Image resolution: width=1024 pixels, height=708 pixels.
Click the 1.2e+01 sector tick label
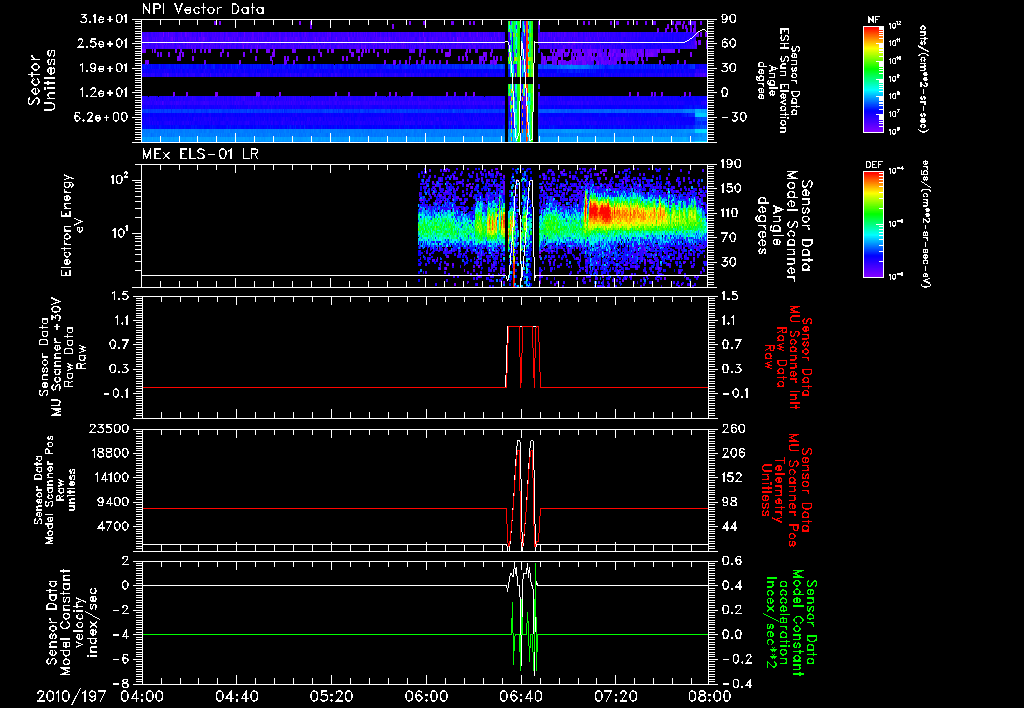(x=103, y=93)
